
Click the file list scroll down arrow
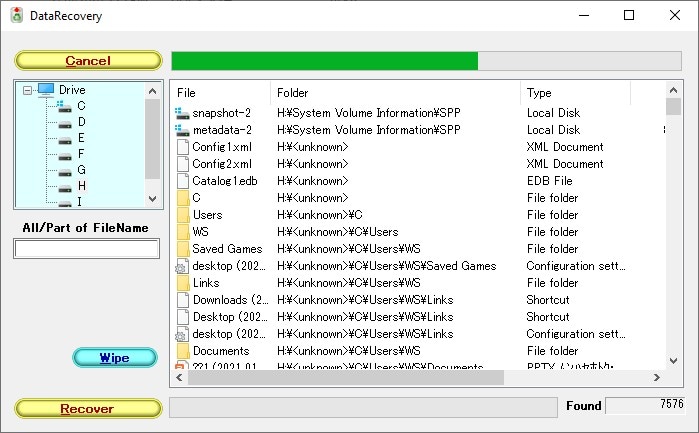click(x=674, y=360)
